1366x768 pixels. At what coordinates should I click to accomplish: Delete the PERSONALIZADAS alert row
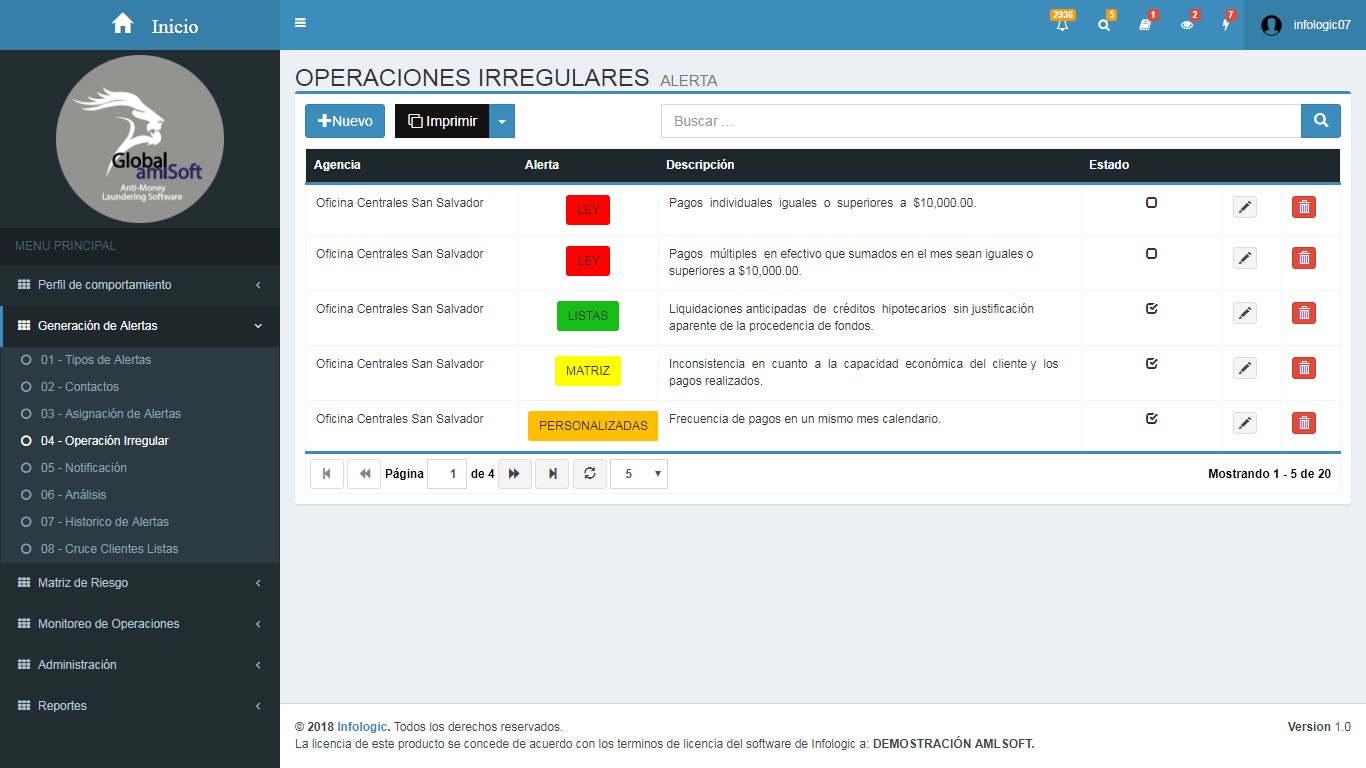[x=1303, y=423]
